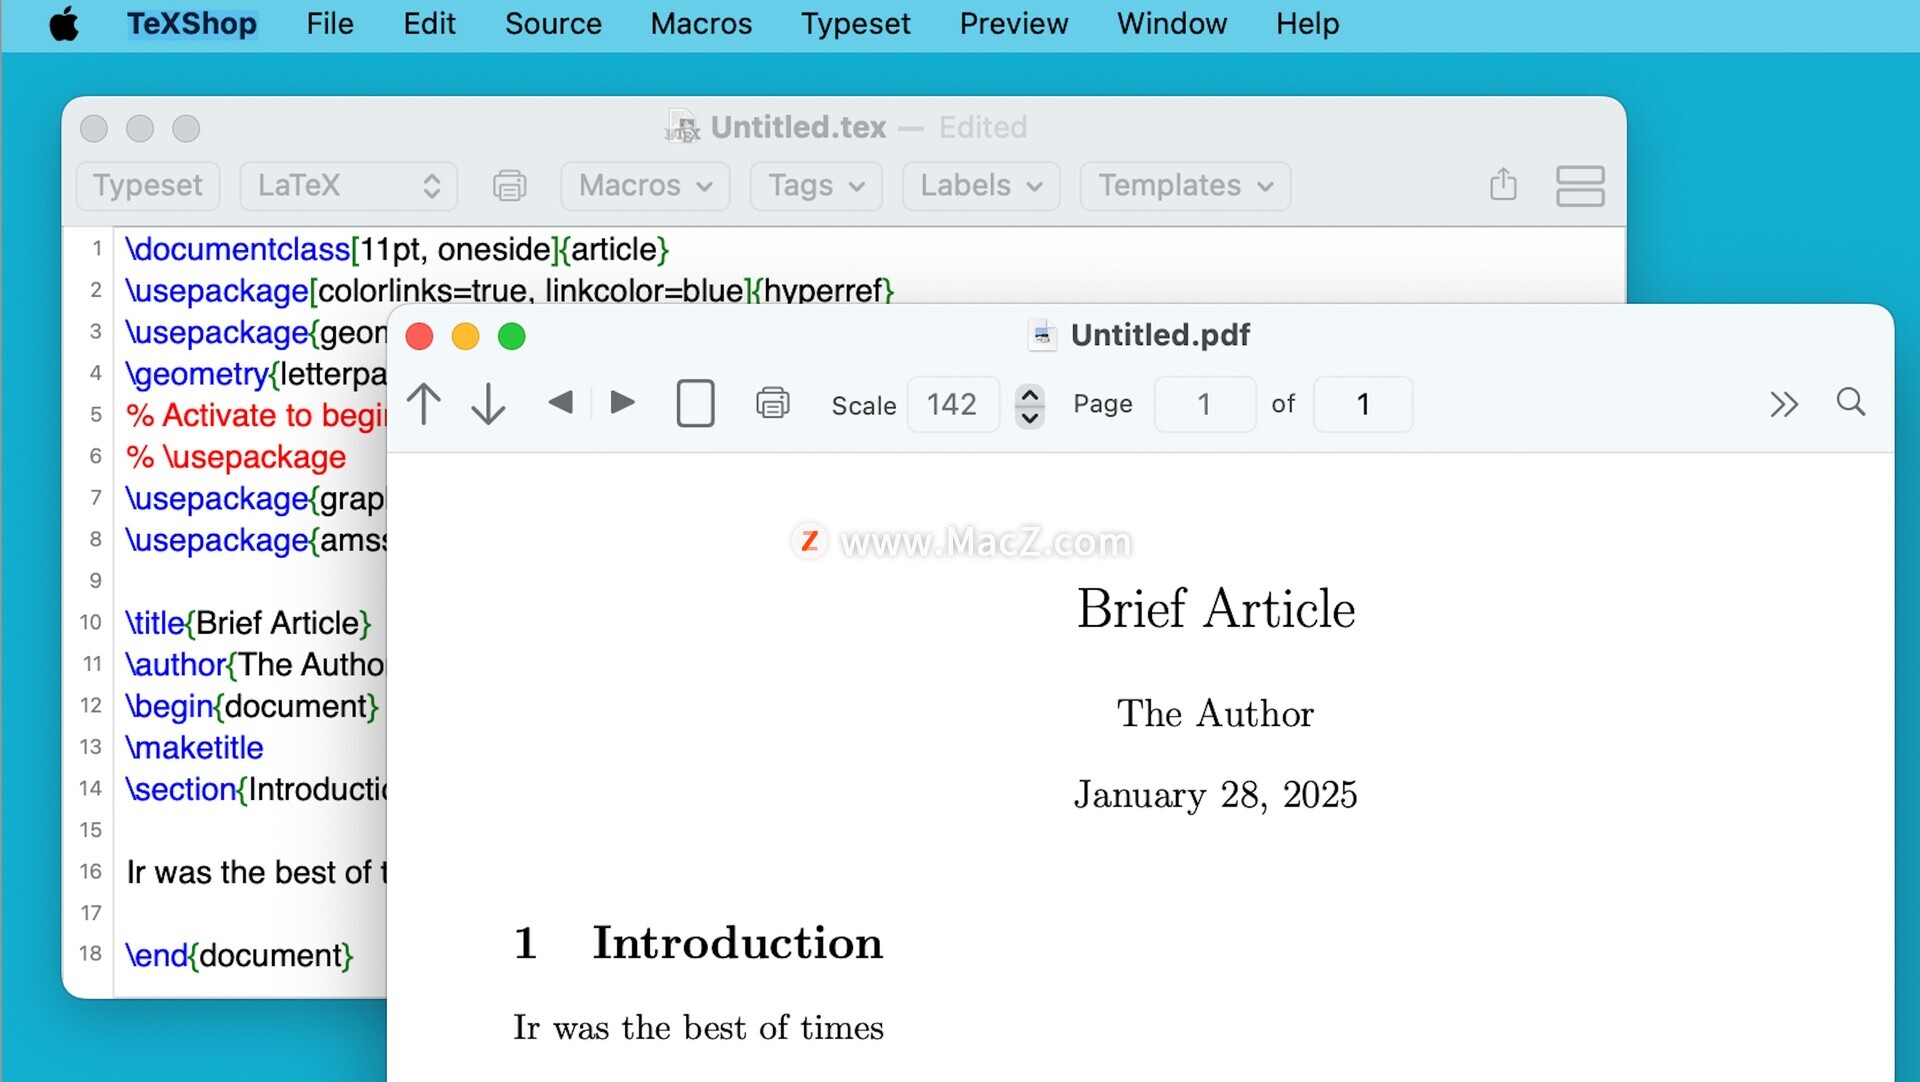Screen dimensions: 1920x1082
Task: Click the \documentclass line in the editor
Action: tap(397, 249)
